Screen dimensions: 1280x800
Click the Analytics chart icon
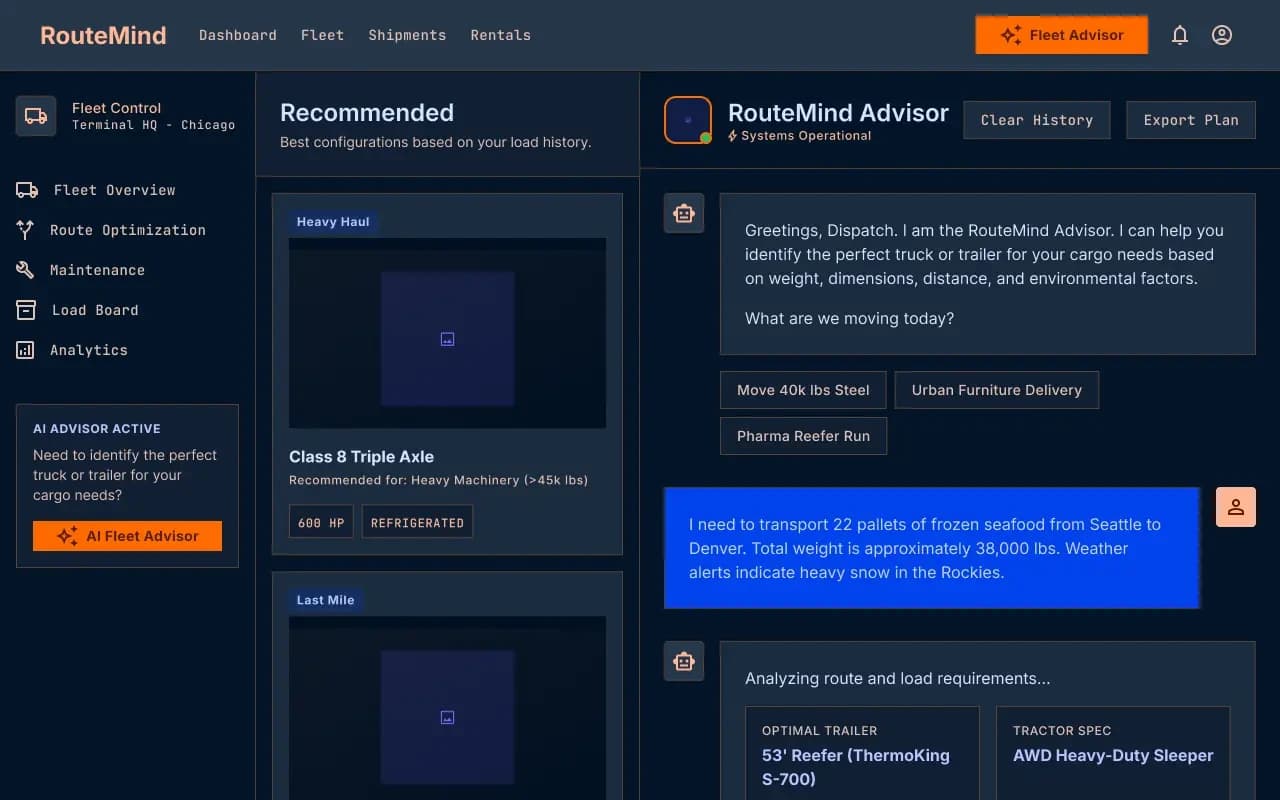(x=25, y=350)
